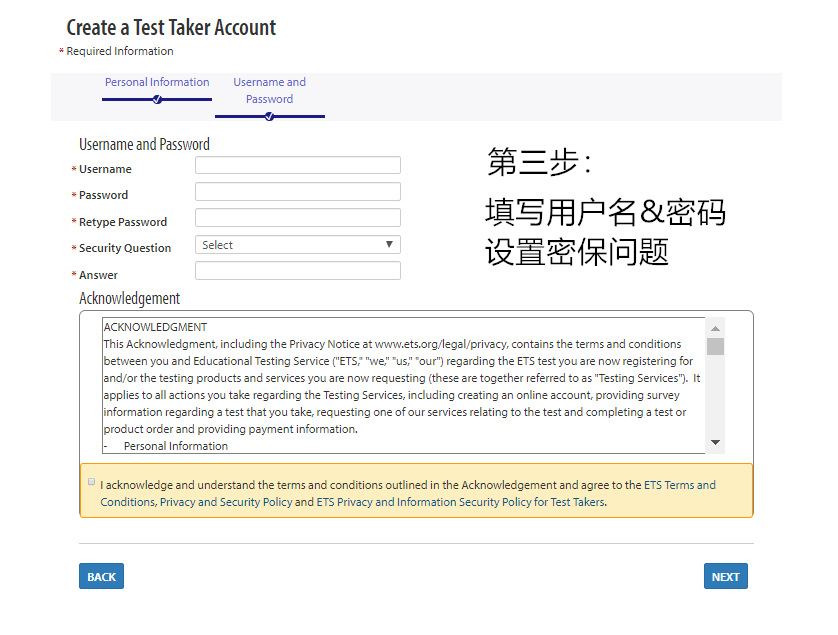
Task: Open ETS Privacy and Information Security Policy link
Action: (461, 502)
